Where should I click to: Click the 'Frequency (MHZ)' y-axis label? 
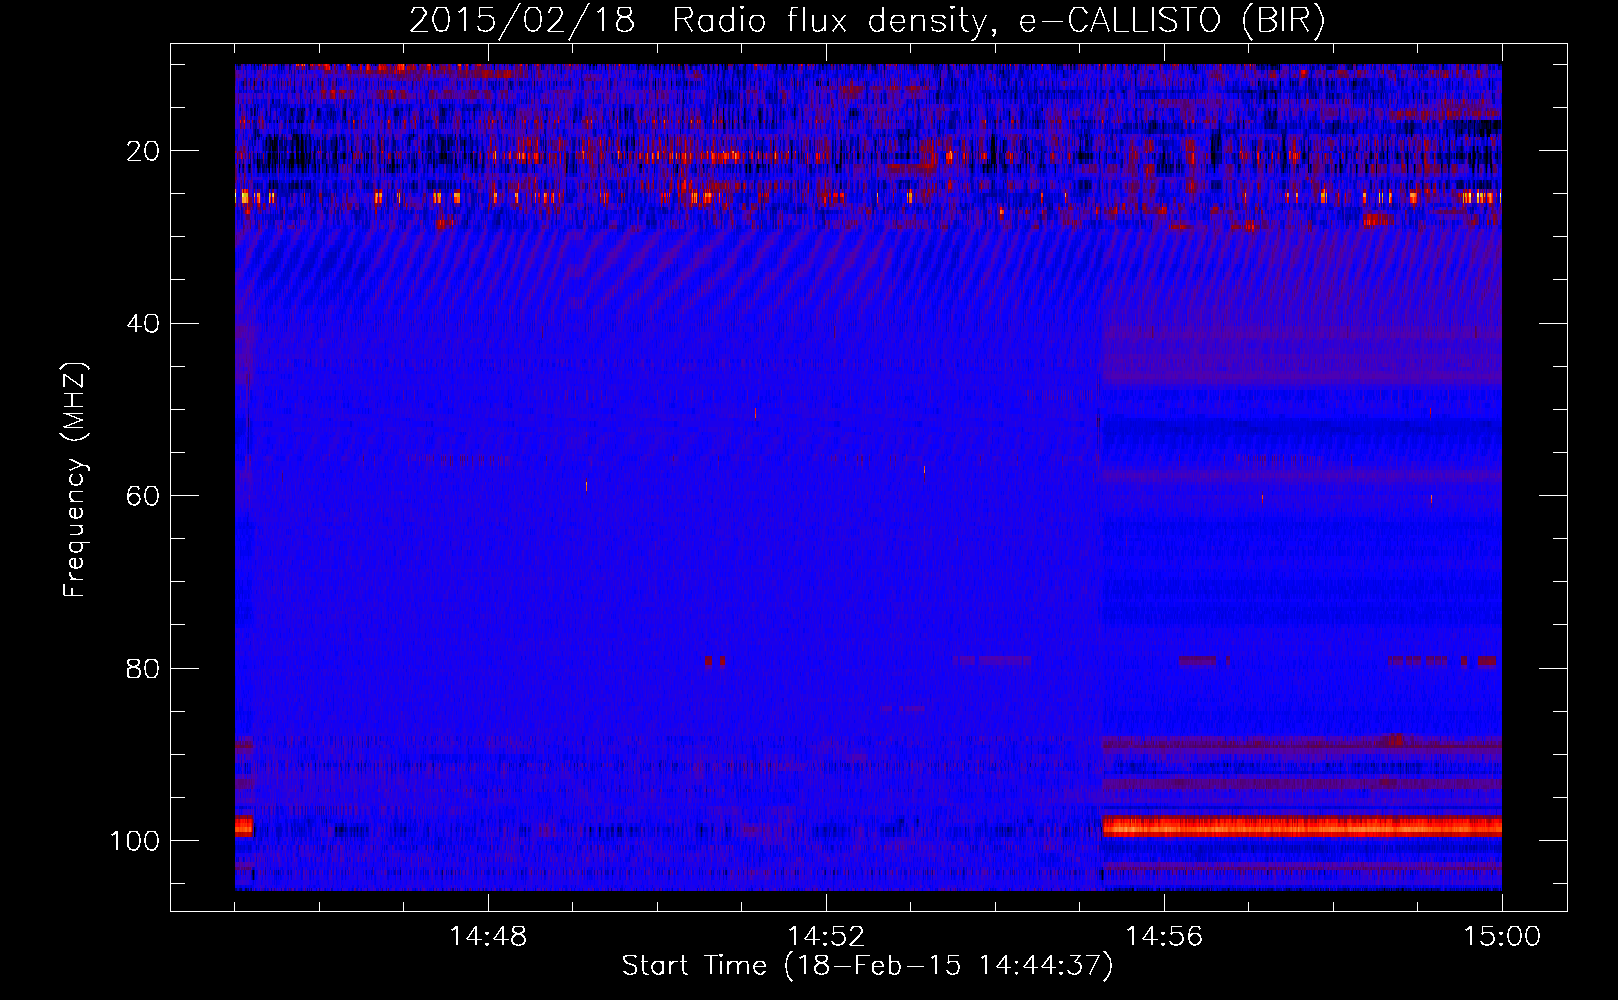click(76, 480)
